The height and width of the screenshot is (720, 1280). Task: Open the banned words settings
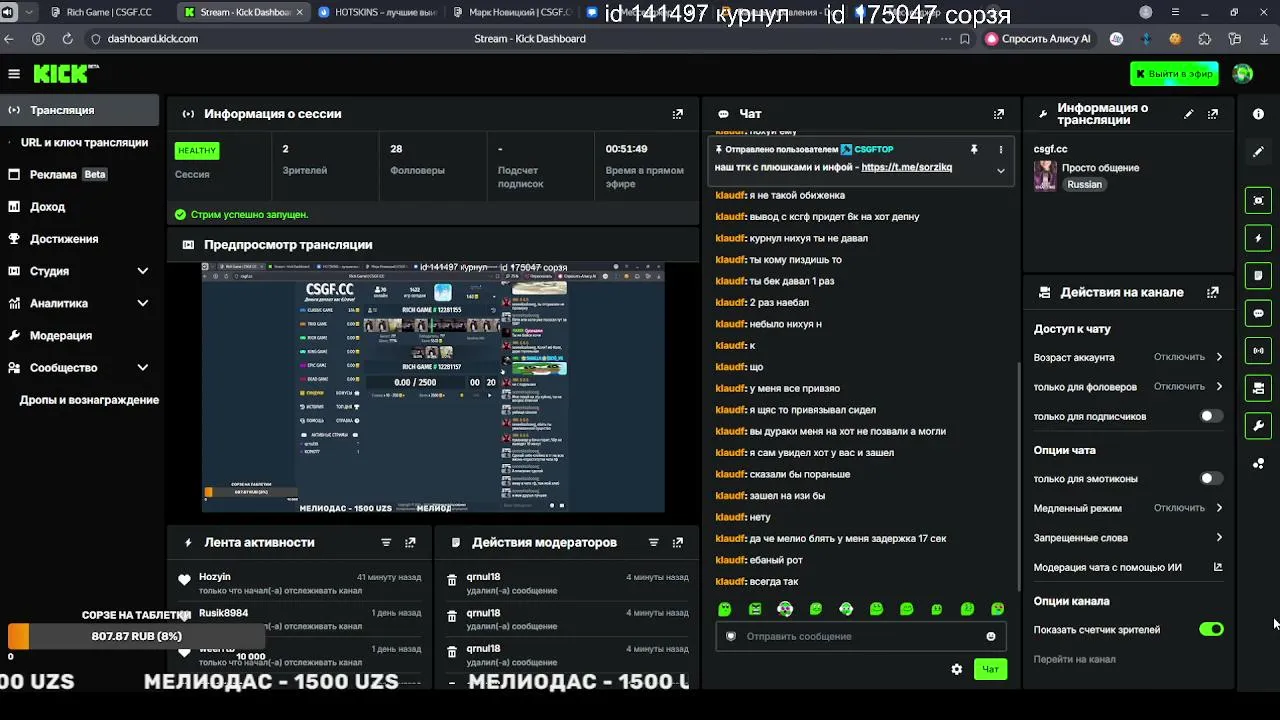[1128, 538]
